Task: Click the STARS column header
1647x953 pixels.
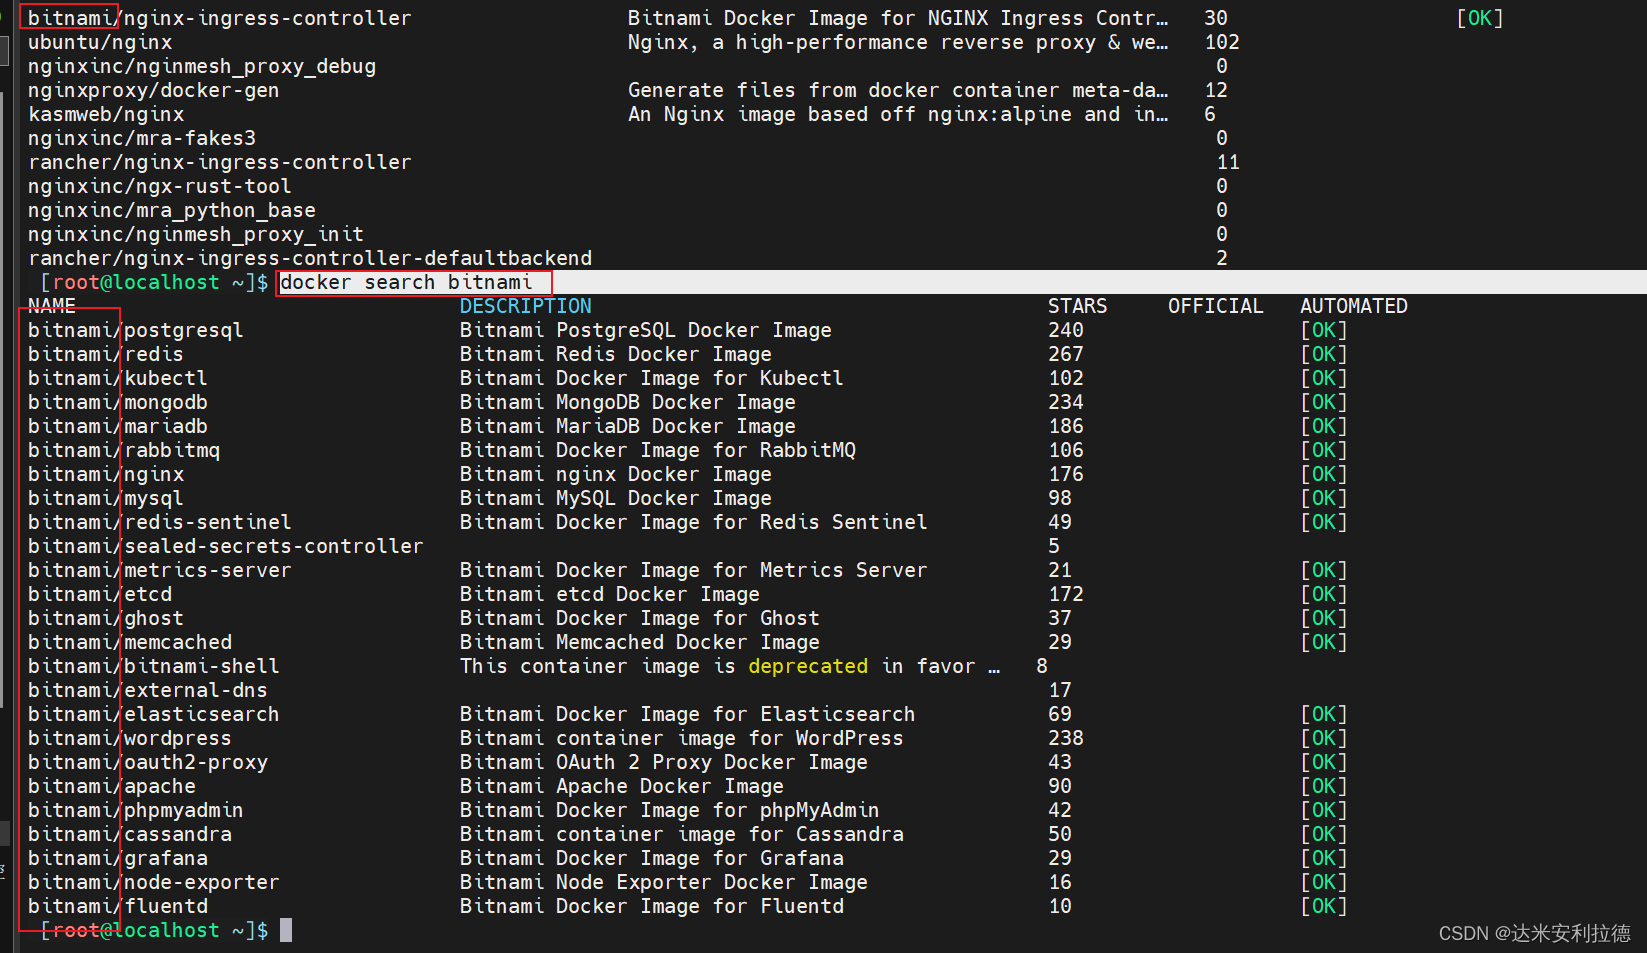Action: pos(1078,306)
